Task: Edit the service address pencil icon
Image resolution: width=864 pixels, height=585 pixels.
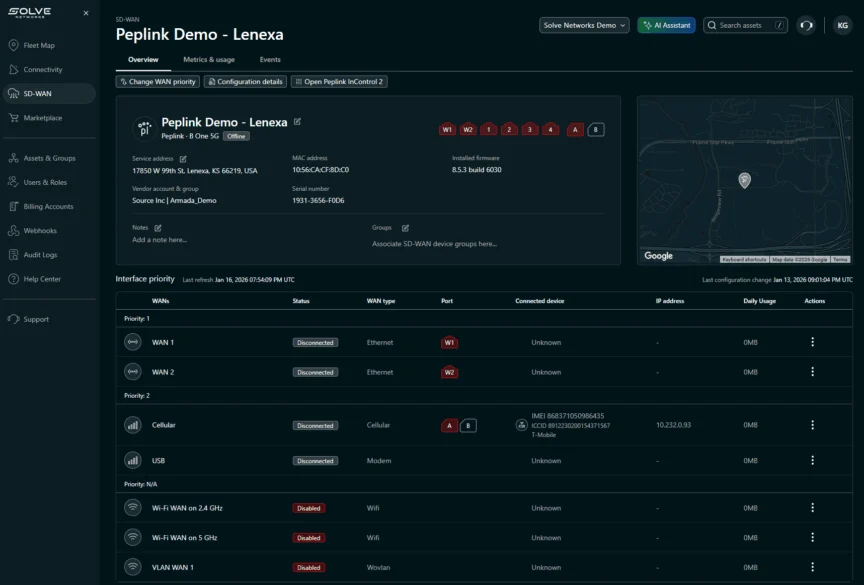Action: point(183,158)
